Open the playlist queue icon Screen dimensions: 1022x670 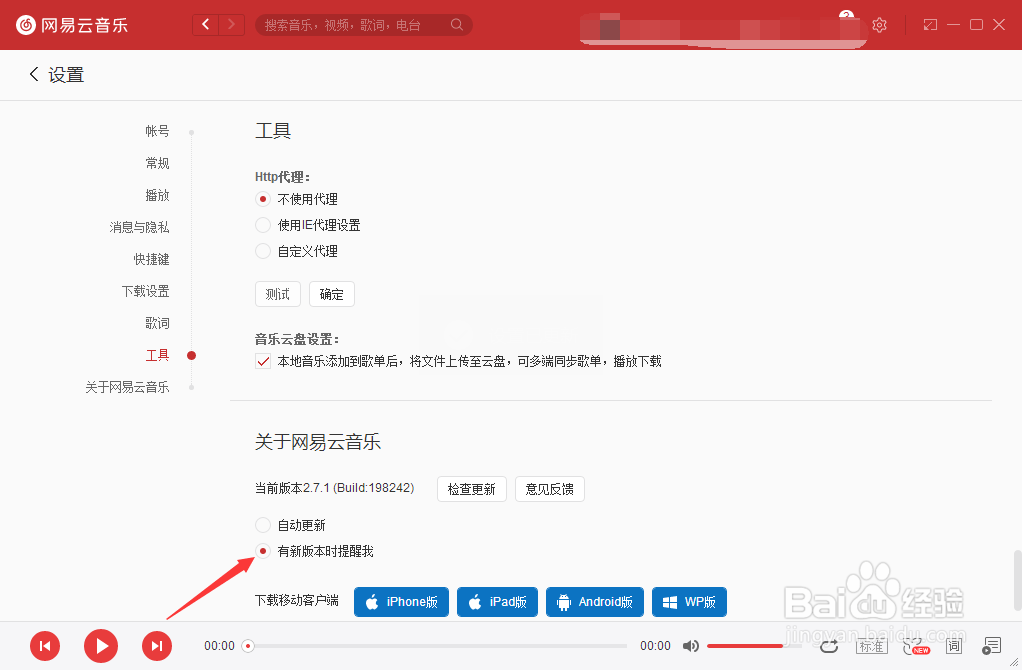tap(991, 646)
